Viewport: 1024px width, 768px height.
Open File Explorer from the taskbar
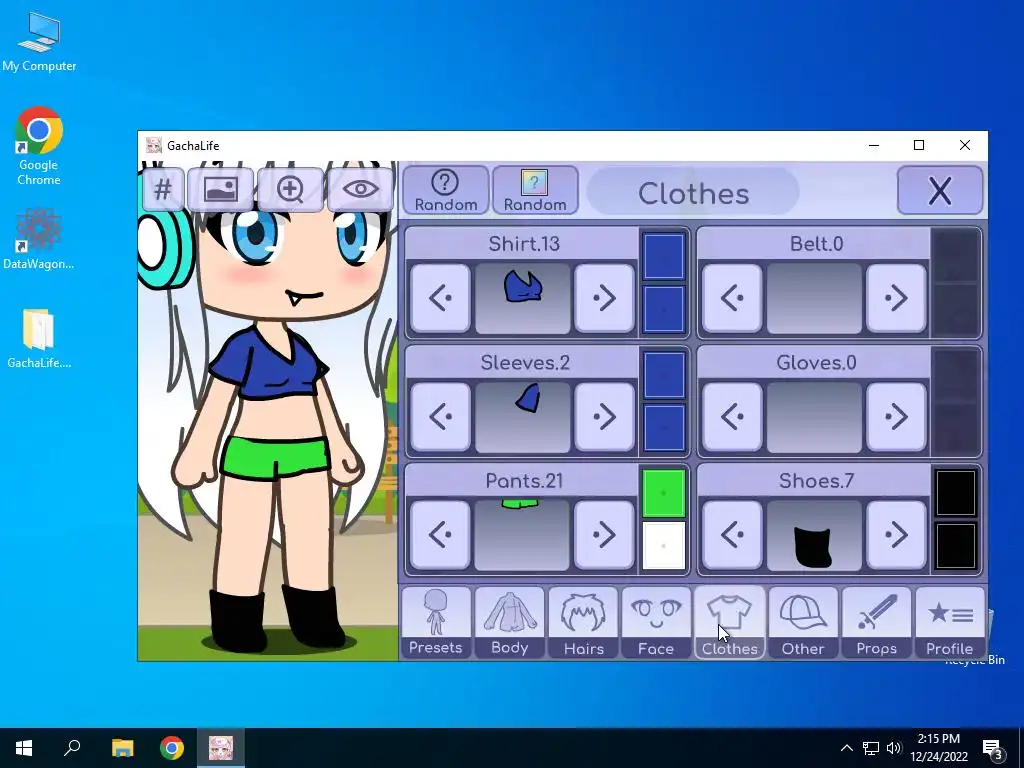click(x=122, y=748)
